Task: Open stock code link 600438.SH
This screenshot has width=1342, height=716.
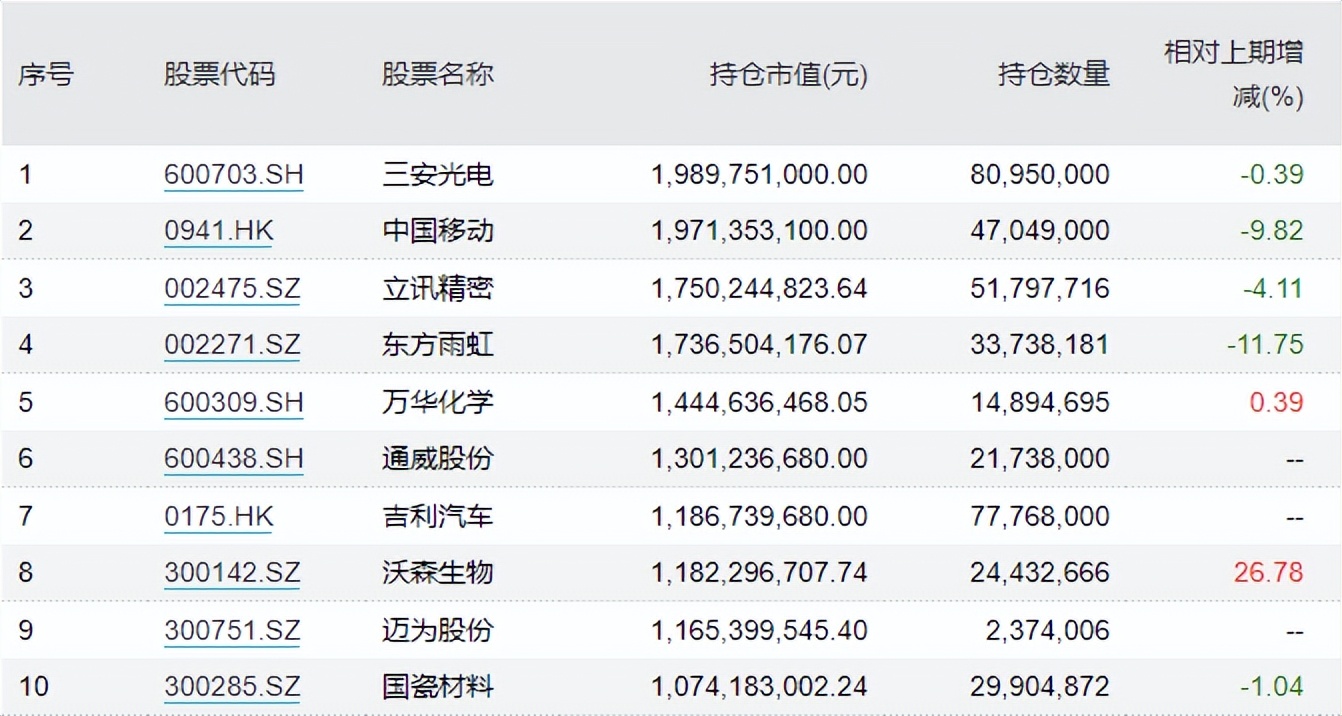Action: pyautogui.click(x=234, y=459)
